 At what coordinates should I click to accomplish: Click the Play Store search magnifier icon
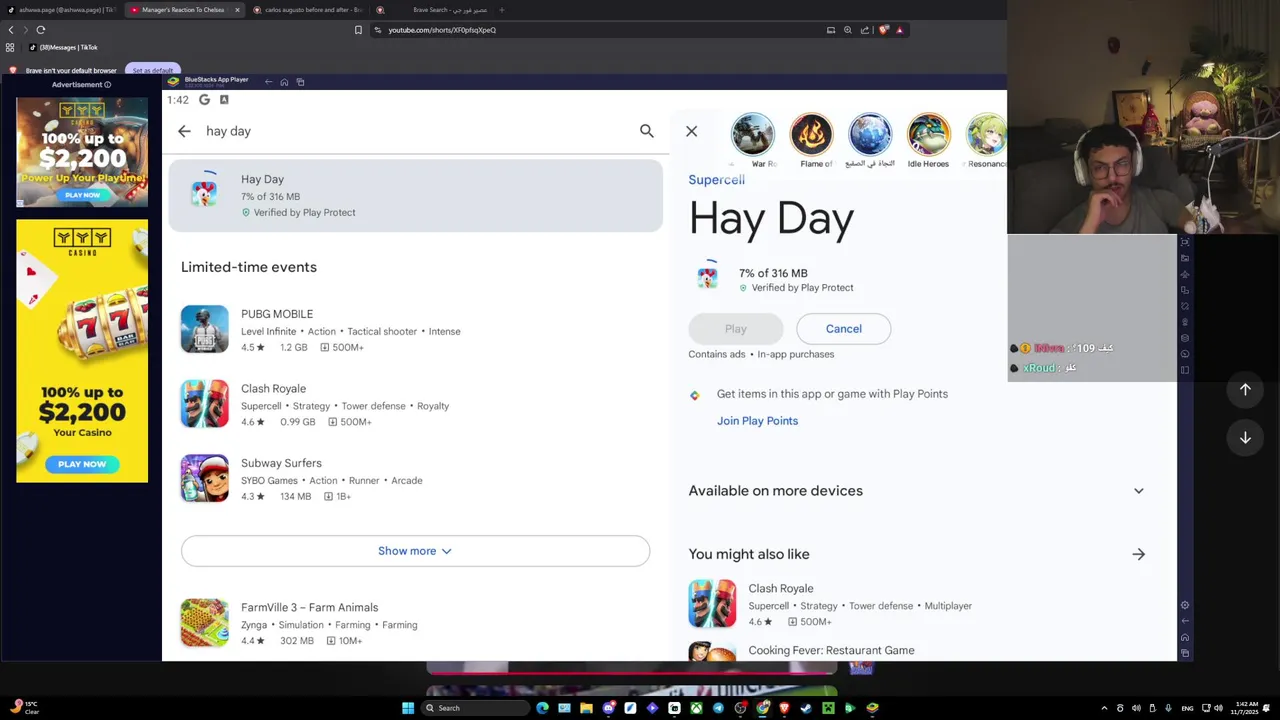[647, 131]
